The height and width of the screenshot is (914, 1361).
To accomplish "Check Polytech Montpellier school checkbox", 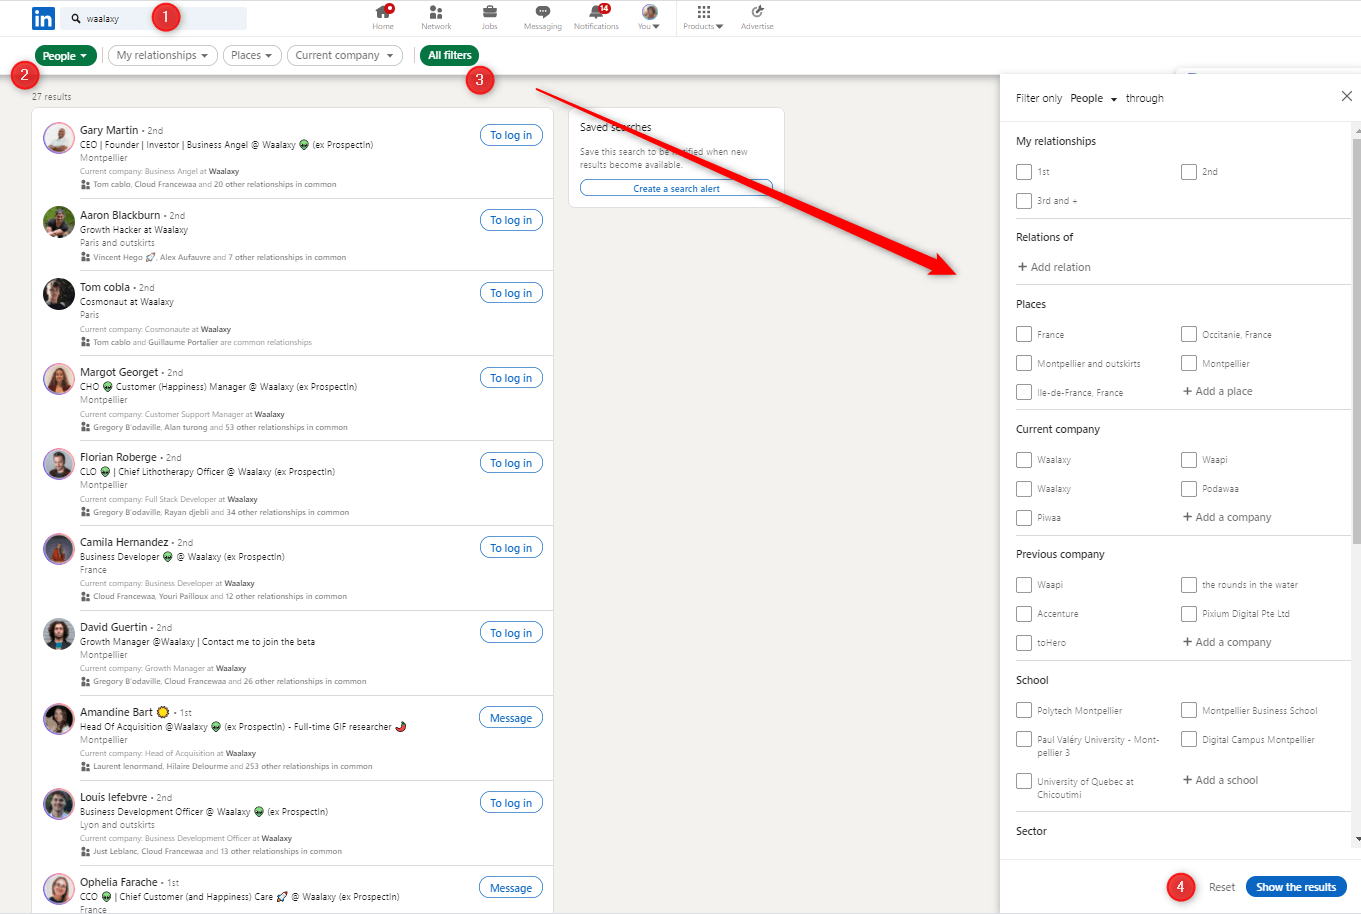I will [x=1024, y=710].
